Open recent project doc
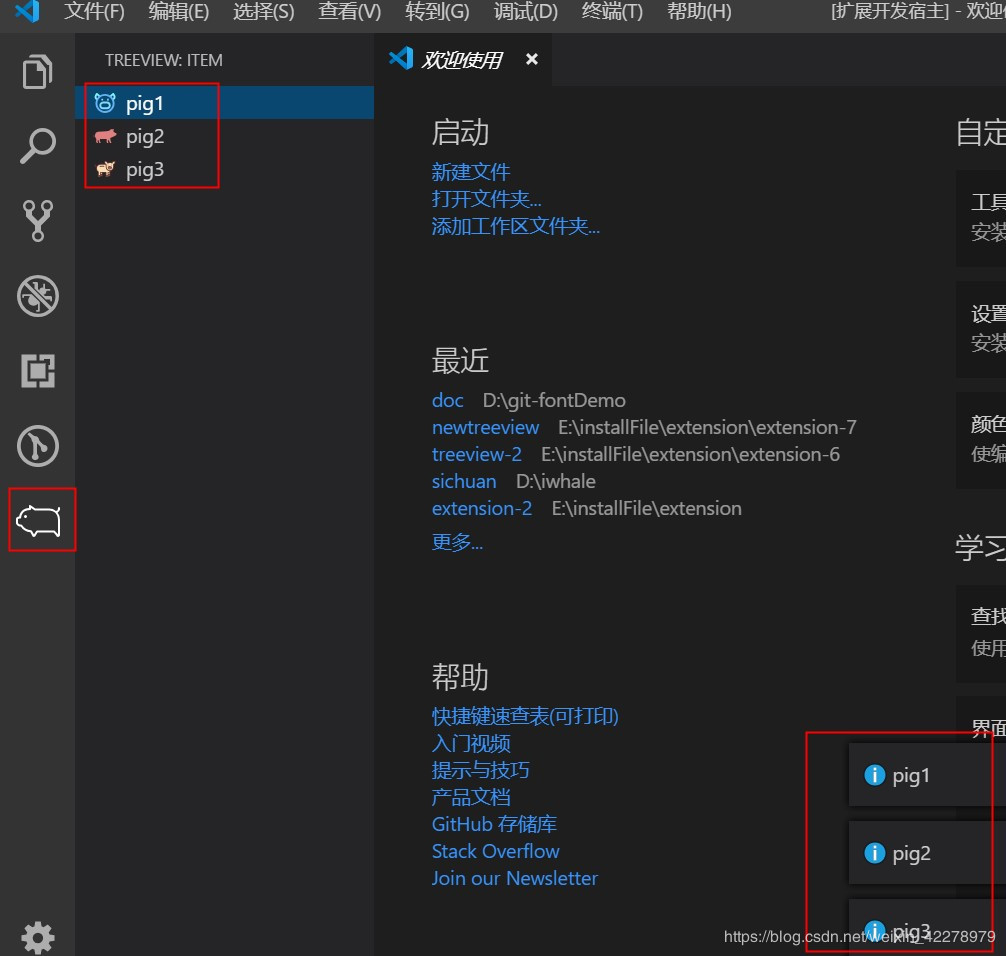 point(447,400)
